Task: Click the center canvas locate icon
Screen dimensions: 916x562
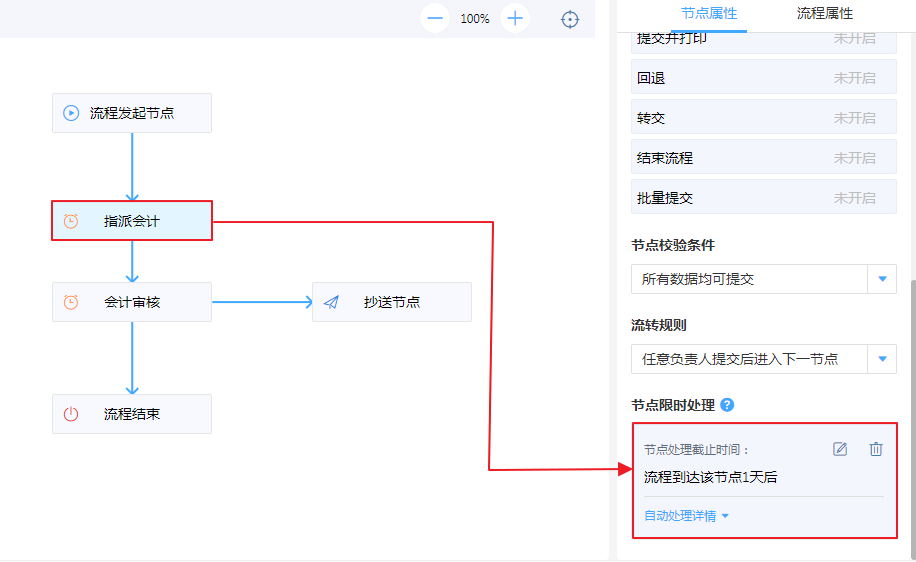Action: coord(570,19)
